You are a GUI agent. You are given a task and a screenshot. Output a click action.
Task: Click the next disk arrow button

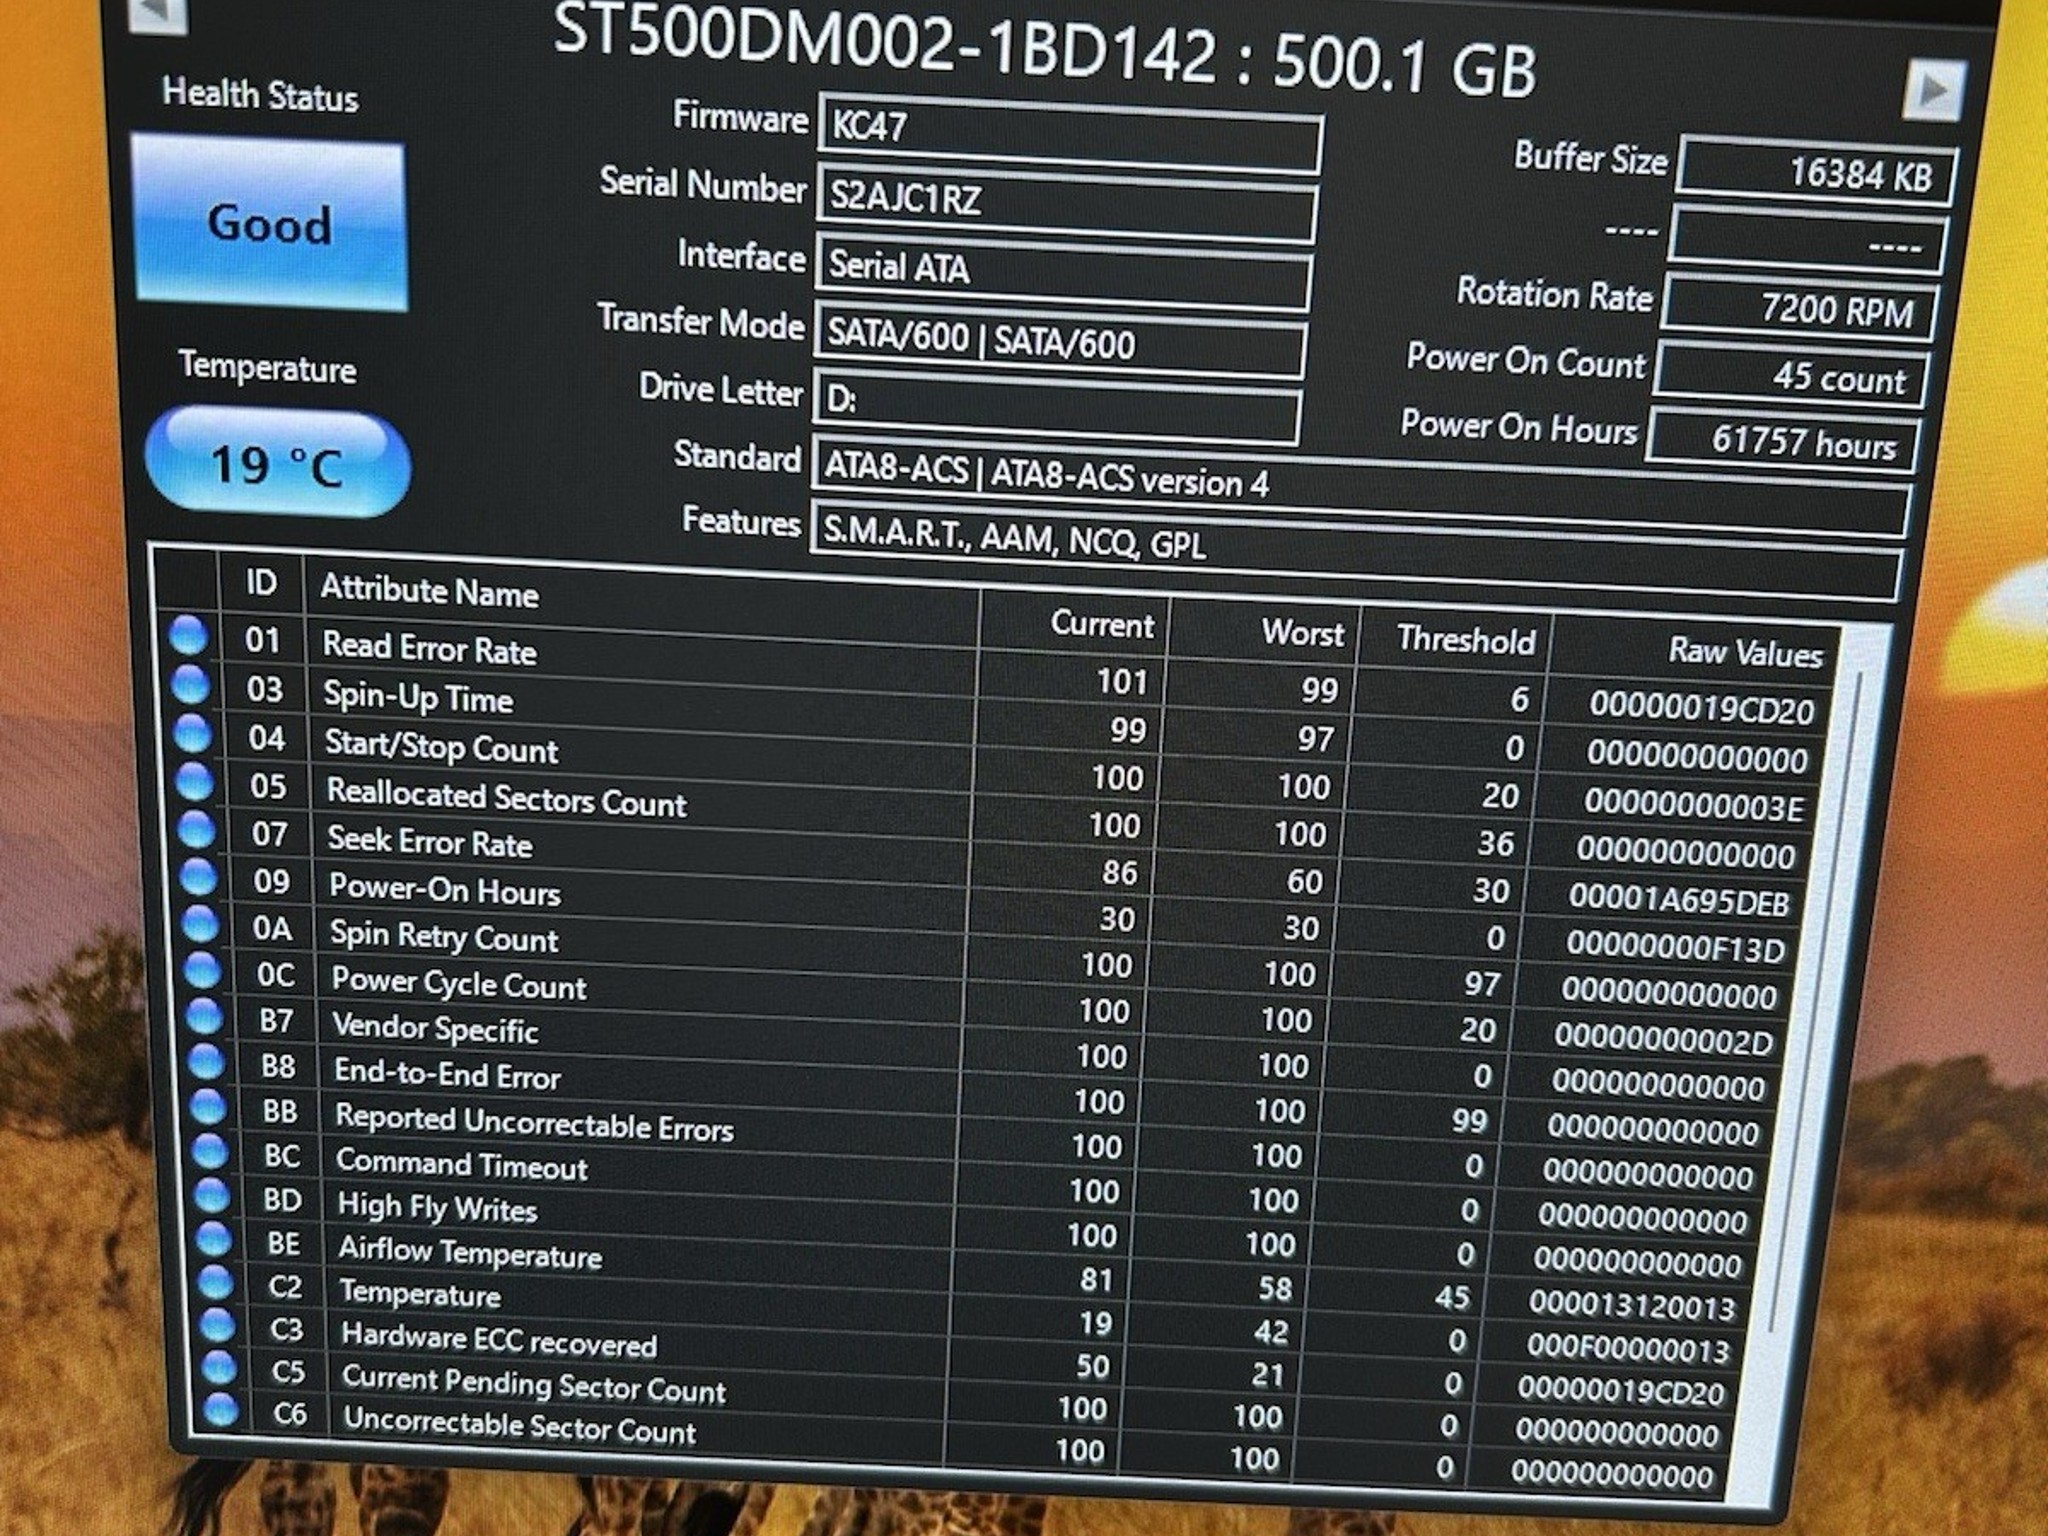pos(1935,91)
